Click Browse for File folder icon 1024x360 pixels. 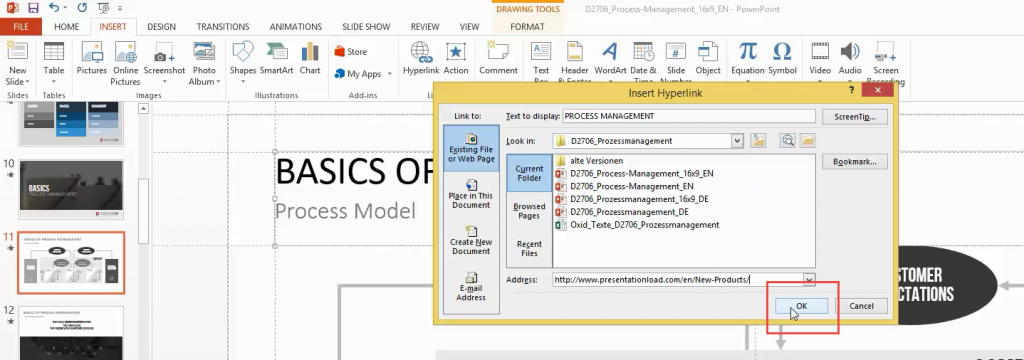tap(807, 140)
